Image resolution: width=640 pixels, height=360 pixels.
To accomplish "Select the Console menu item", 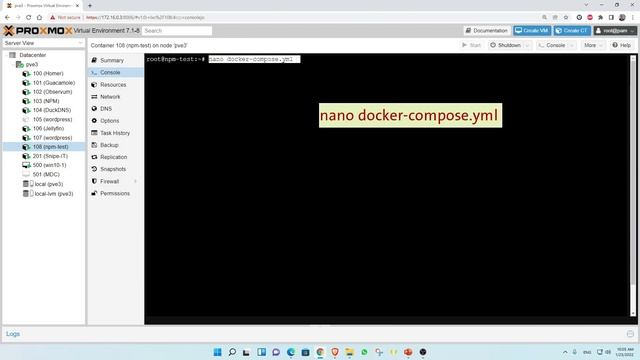I will click(x=110, y=72).
